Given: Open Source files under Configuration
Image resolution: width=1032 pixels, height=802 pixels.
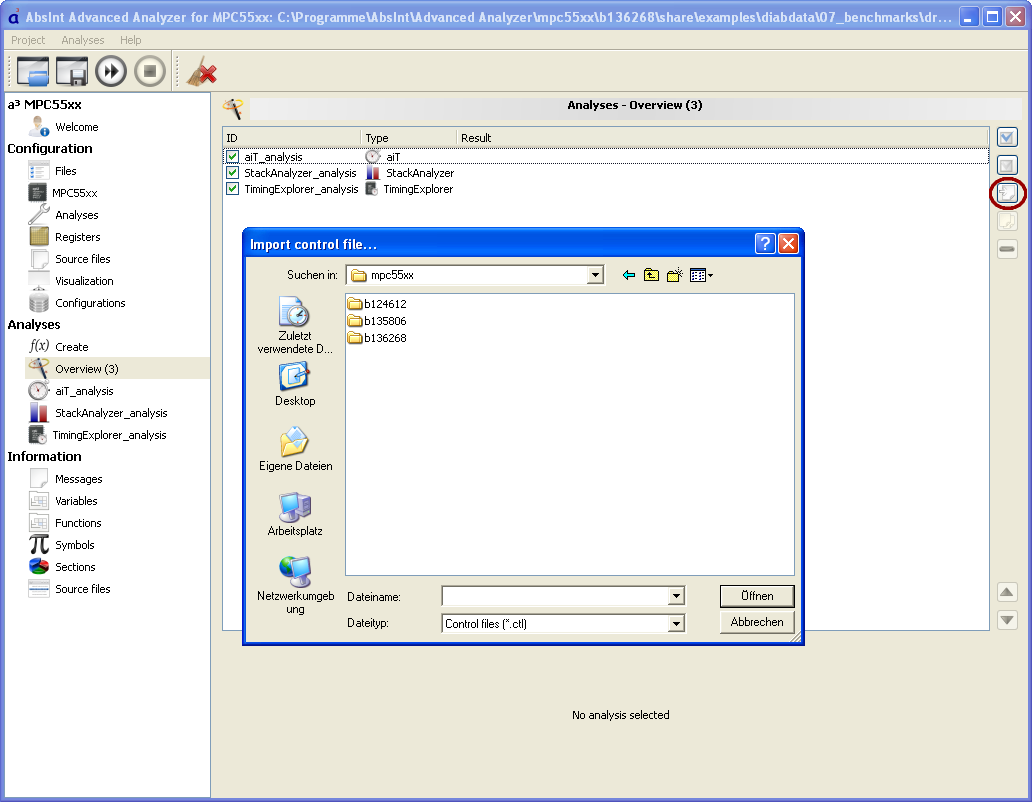Looking at the screenshot, I should pyautogui.click(x=82, y=259).
